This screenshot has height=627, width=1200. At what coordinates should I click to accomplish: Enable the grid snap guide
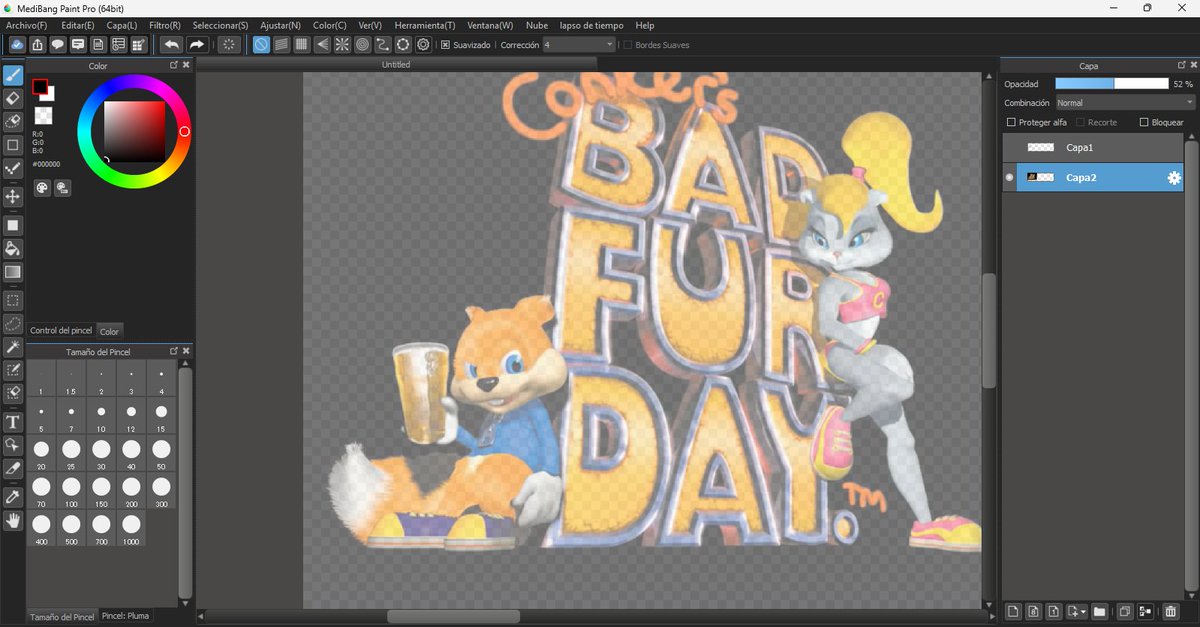(x=301, y=45)
